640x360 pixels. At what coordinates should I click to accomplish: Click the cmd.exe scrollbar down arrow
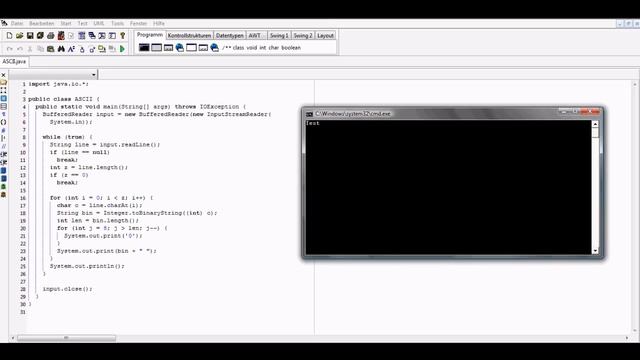[595, 251]
